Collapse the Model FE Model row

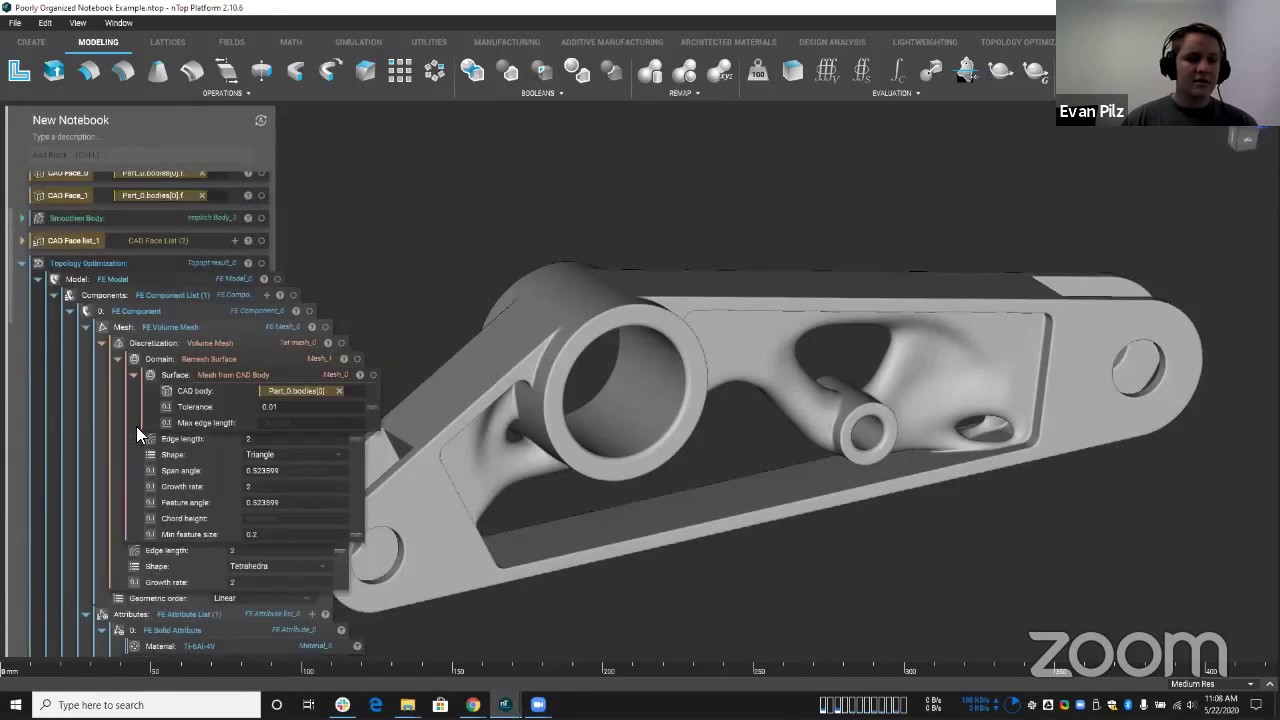tap(38, 279)
